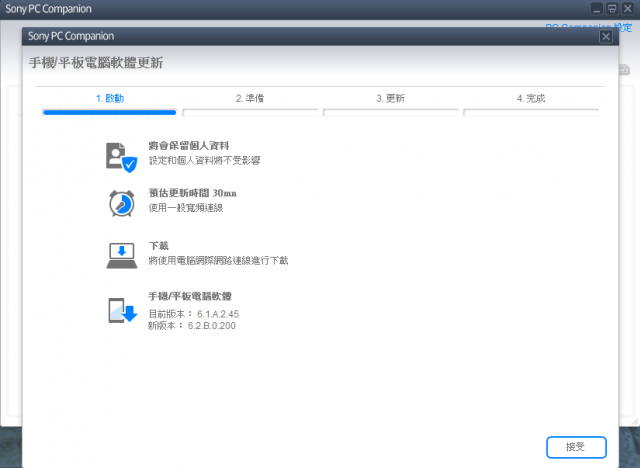Screen dimensions: 640x468
Task: Click the 接受 (Accept) button
Action: click(577, 446)
